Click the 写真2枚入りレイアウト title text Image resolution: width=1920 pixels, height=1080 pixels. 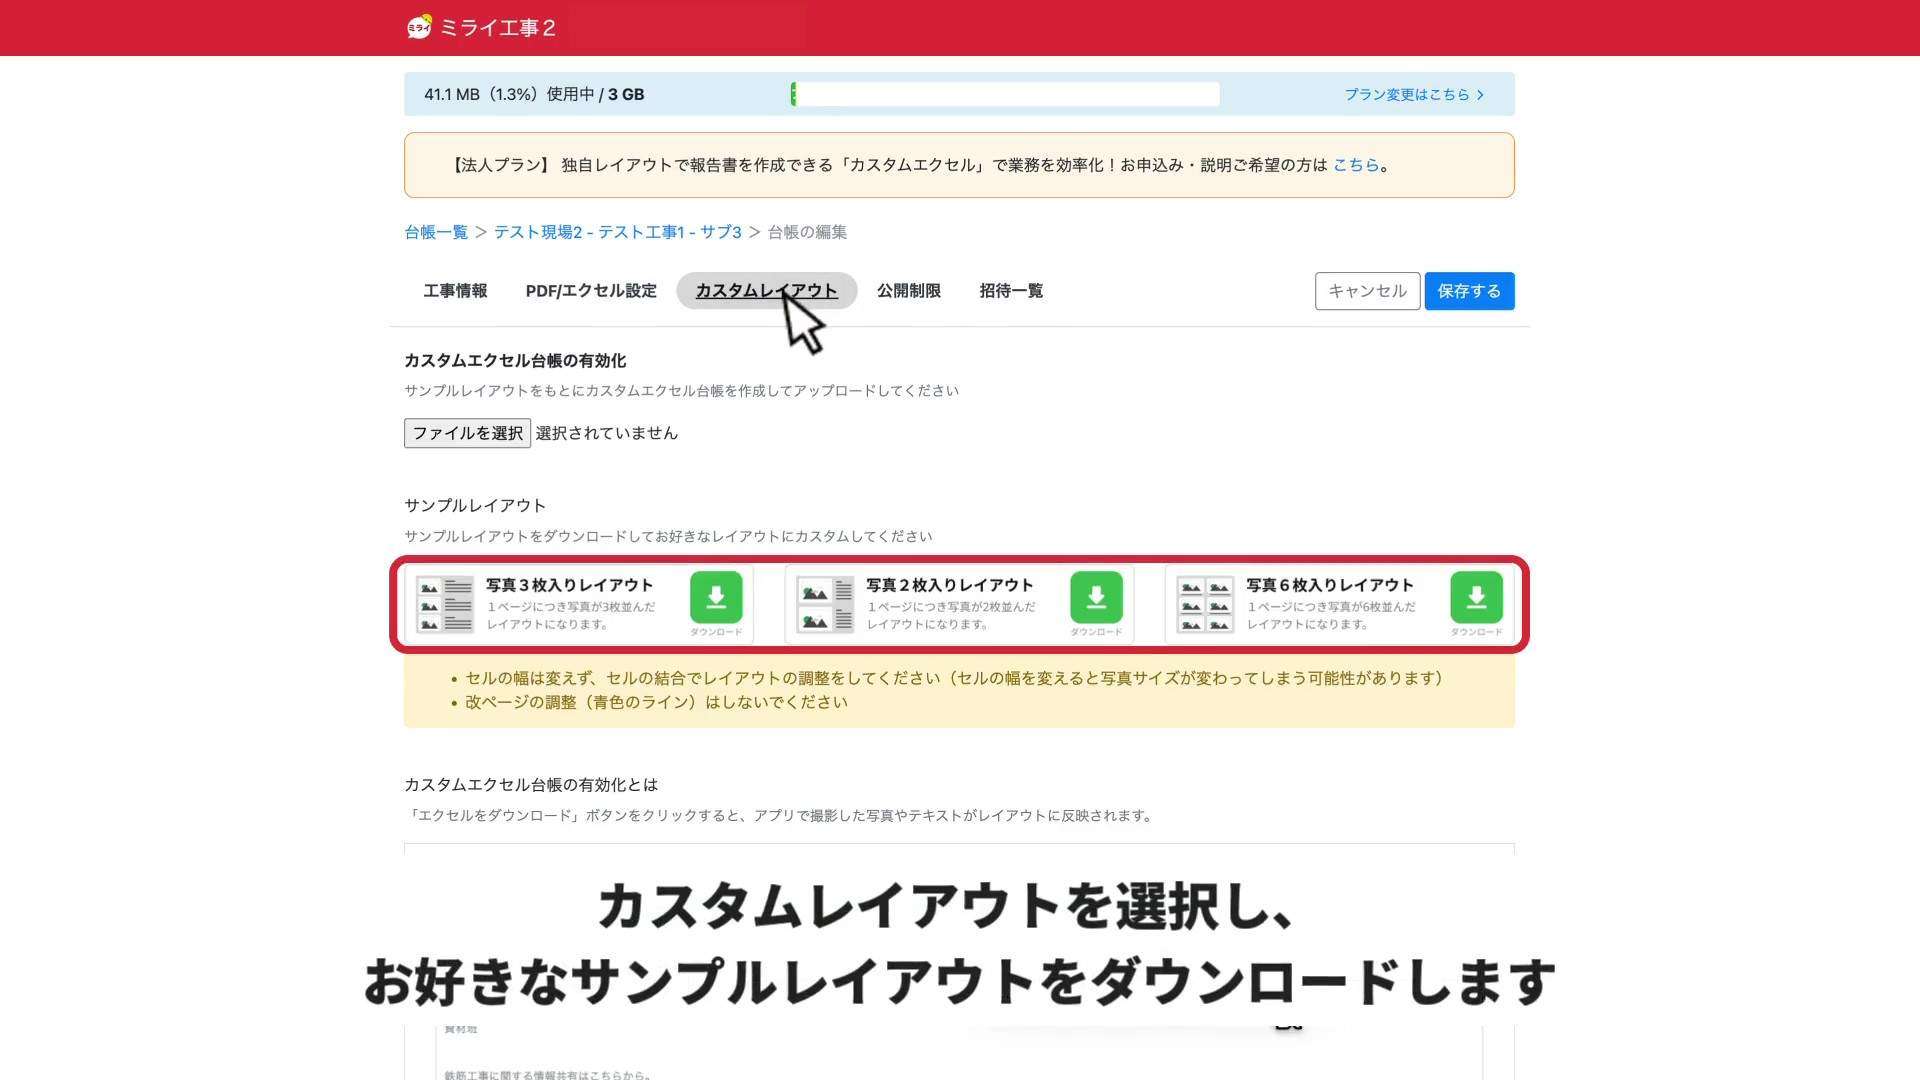click(x=950, y=585)
